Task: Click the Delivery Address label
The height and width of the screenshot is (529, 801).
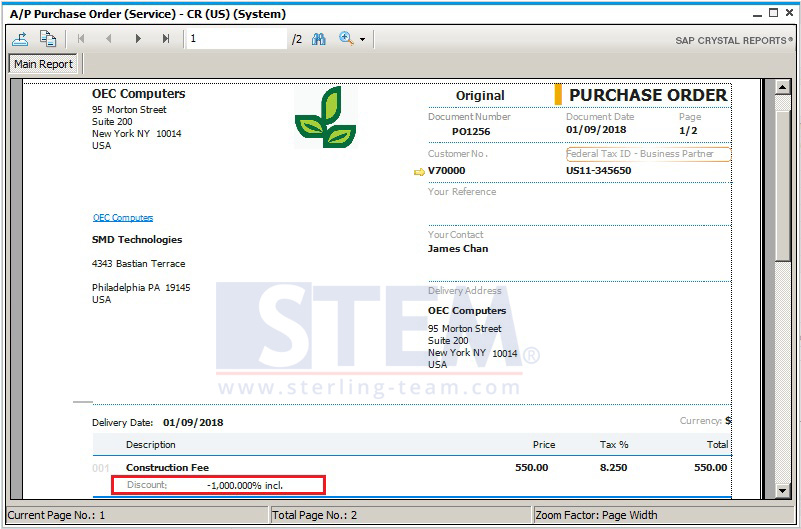Action: click(464, 291)
